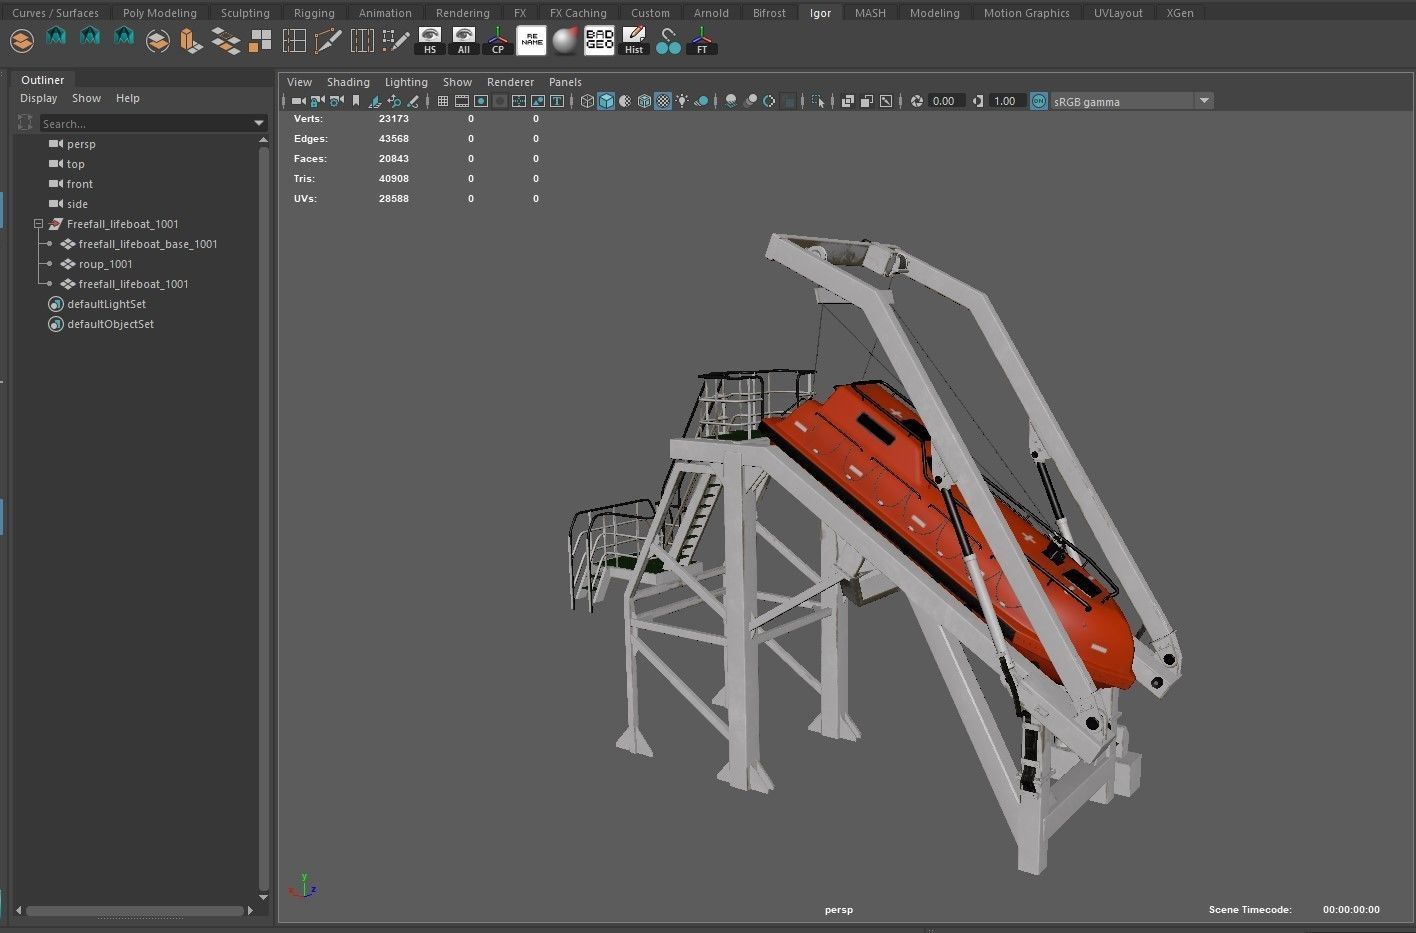Image resolution: width=1416 pixels, height=933 pixels.
Task: Click the Outliner scroll-down arrow
Action: 263,897
